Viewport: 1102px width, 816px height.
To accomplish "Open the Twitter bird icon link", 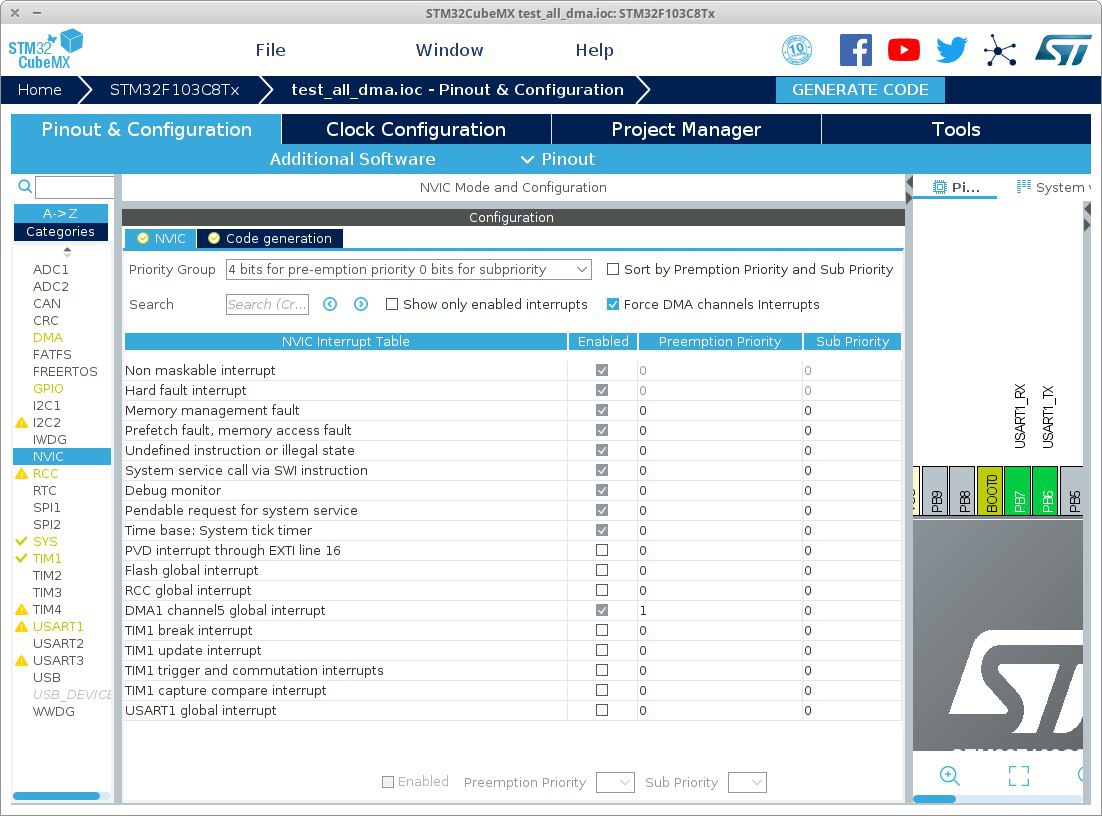I will (x=952, y=50).
